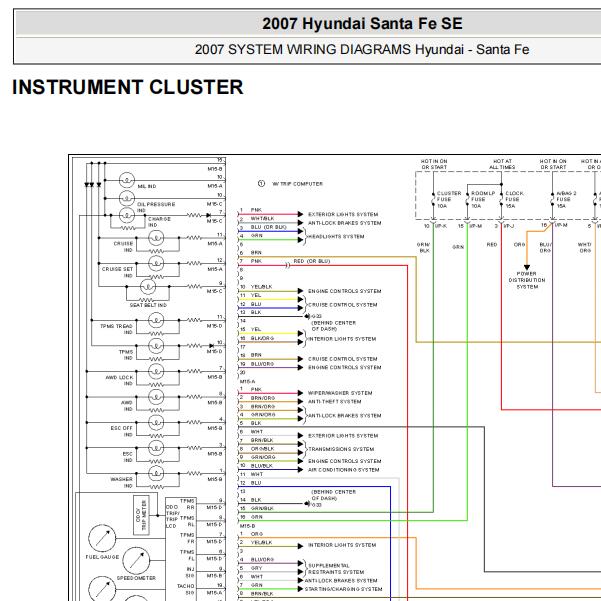
Task: Click the 'CRUISE SET IND' label
Action: click(x=117, y=272)
